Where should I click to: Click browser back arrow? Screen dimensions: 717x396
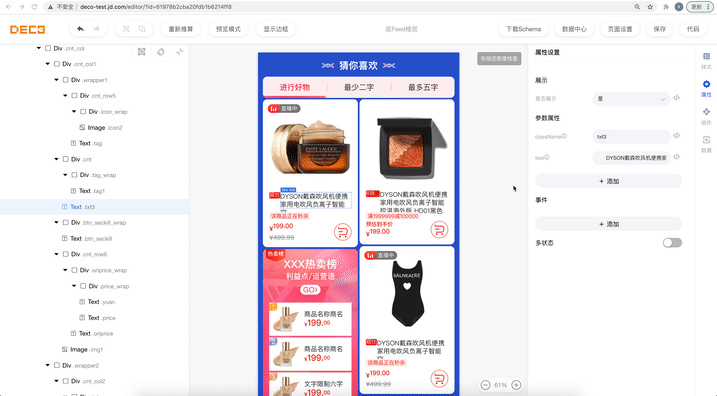(9, 7)
